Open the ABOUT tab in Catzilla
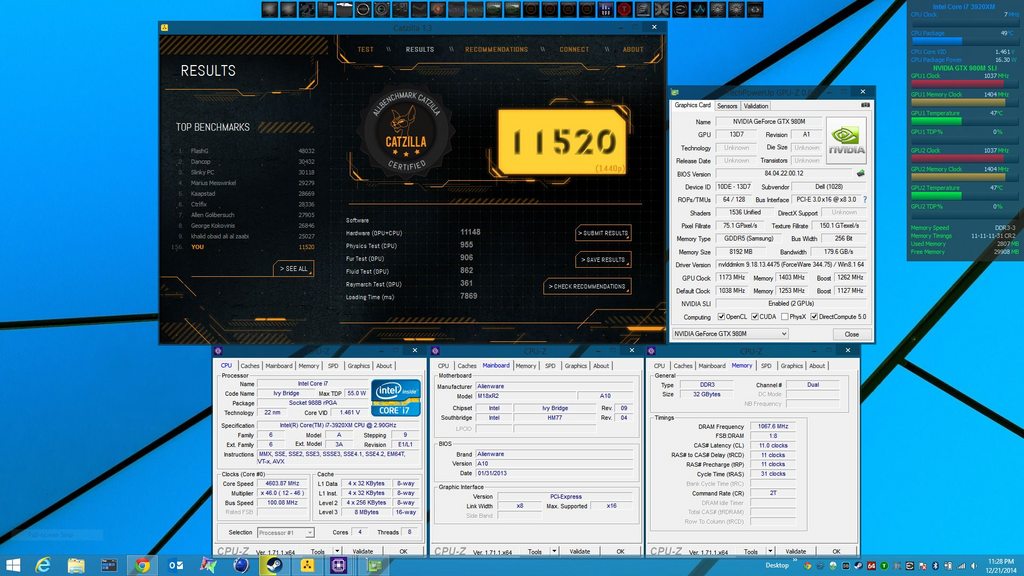Viewport: 1024px width, 576px height. click(x=633, y=50)
